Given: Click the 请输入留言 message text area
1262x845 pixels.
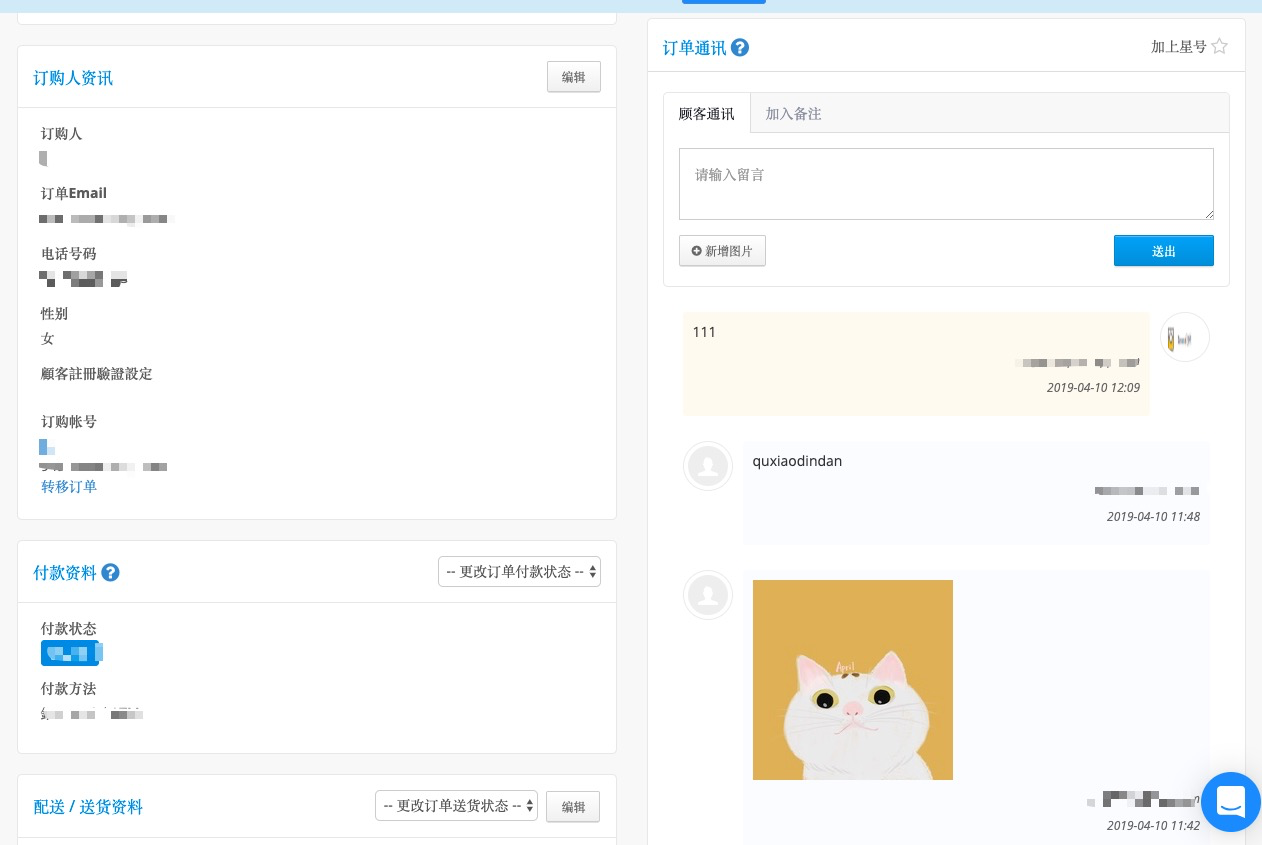Looking at the screenshot, I should (946, 184).
